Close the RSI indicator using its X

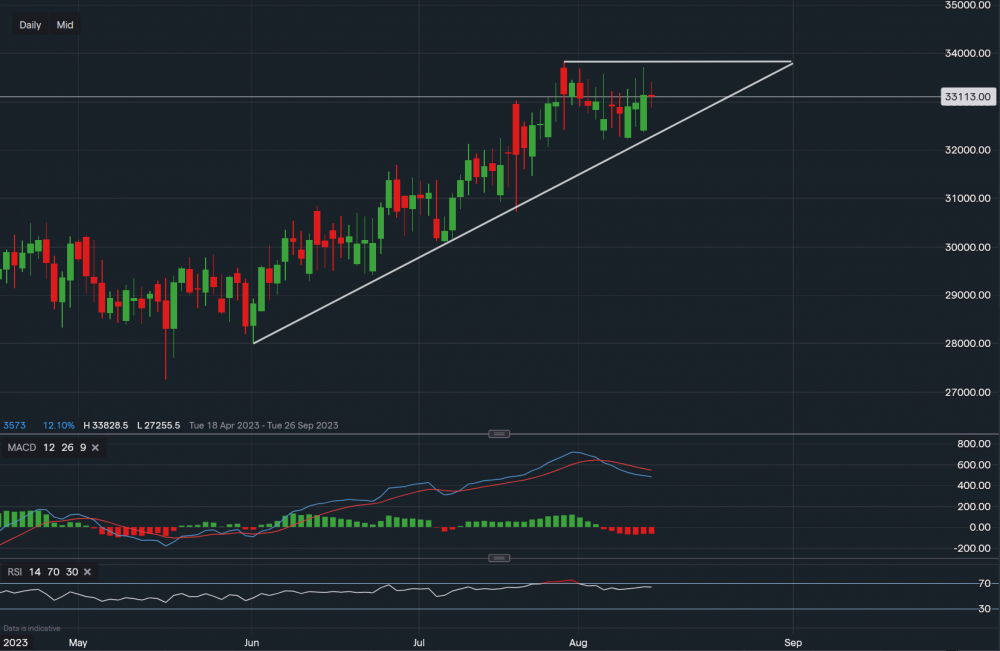point(87,571)
